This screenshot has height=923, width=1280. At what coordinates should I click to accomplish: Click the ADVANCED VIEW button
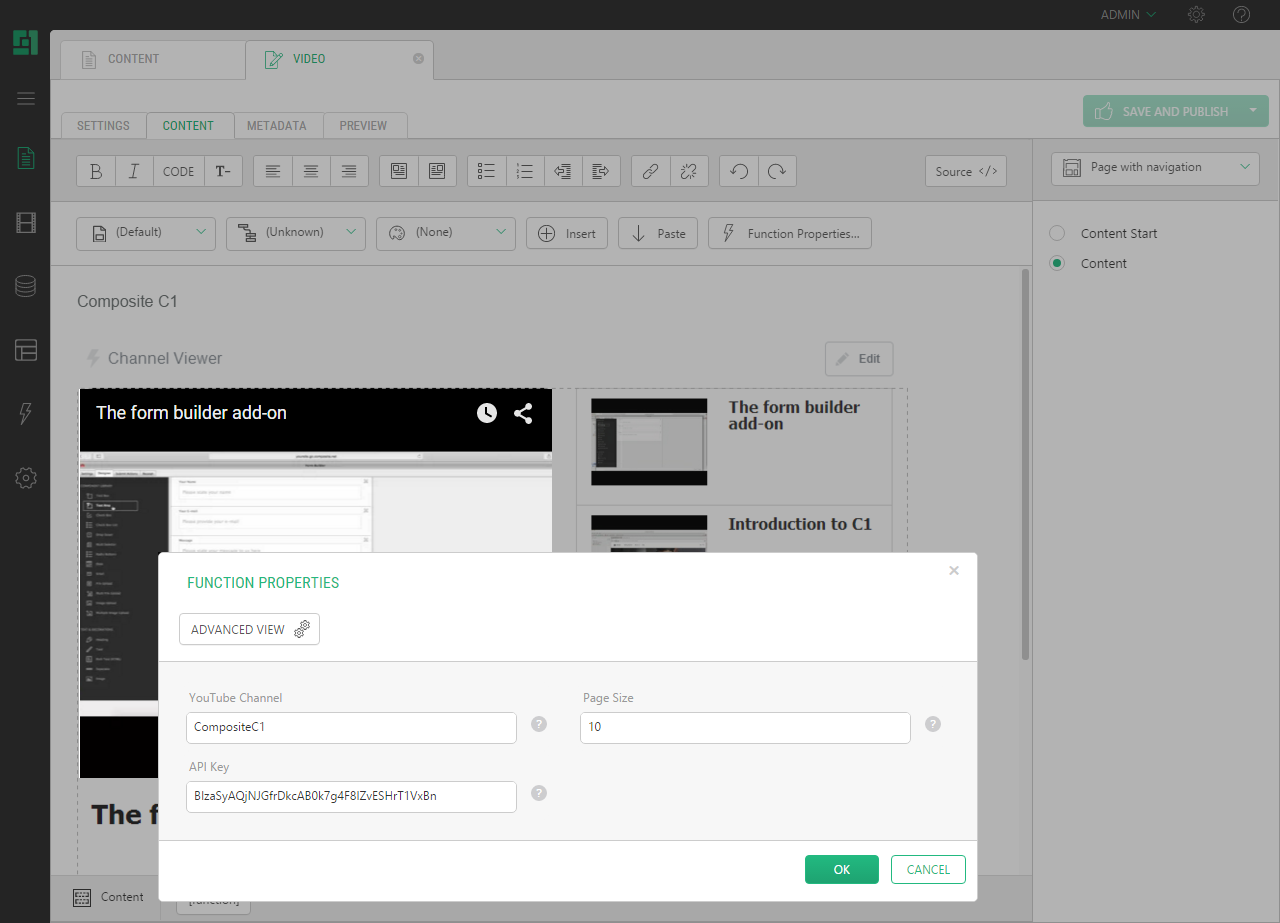249,629
